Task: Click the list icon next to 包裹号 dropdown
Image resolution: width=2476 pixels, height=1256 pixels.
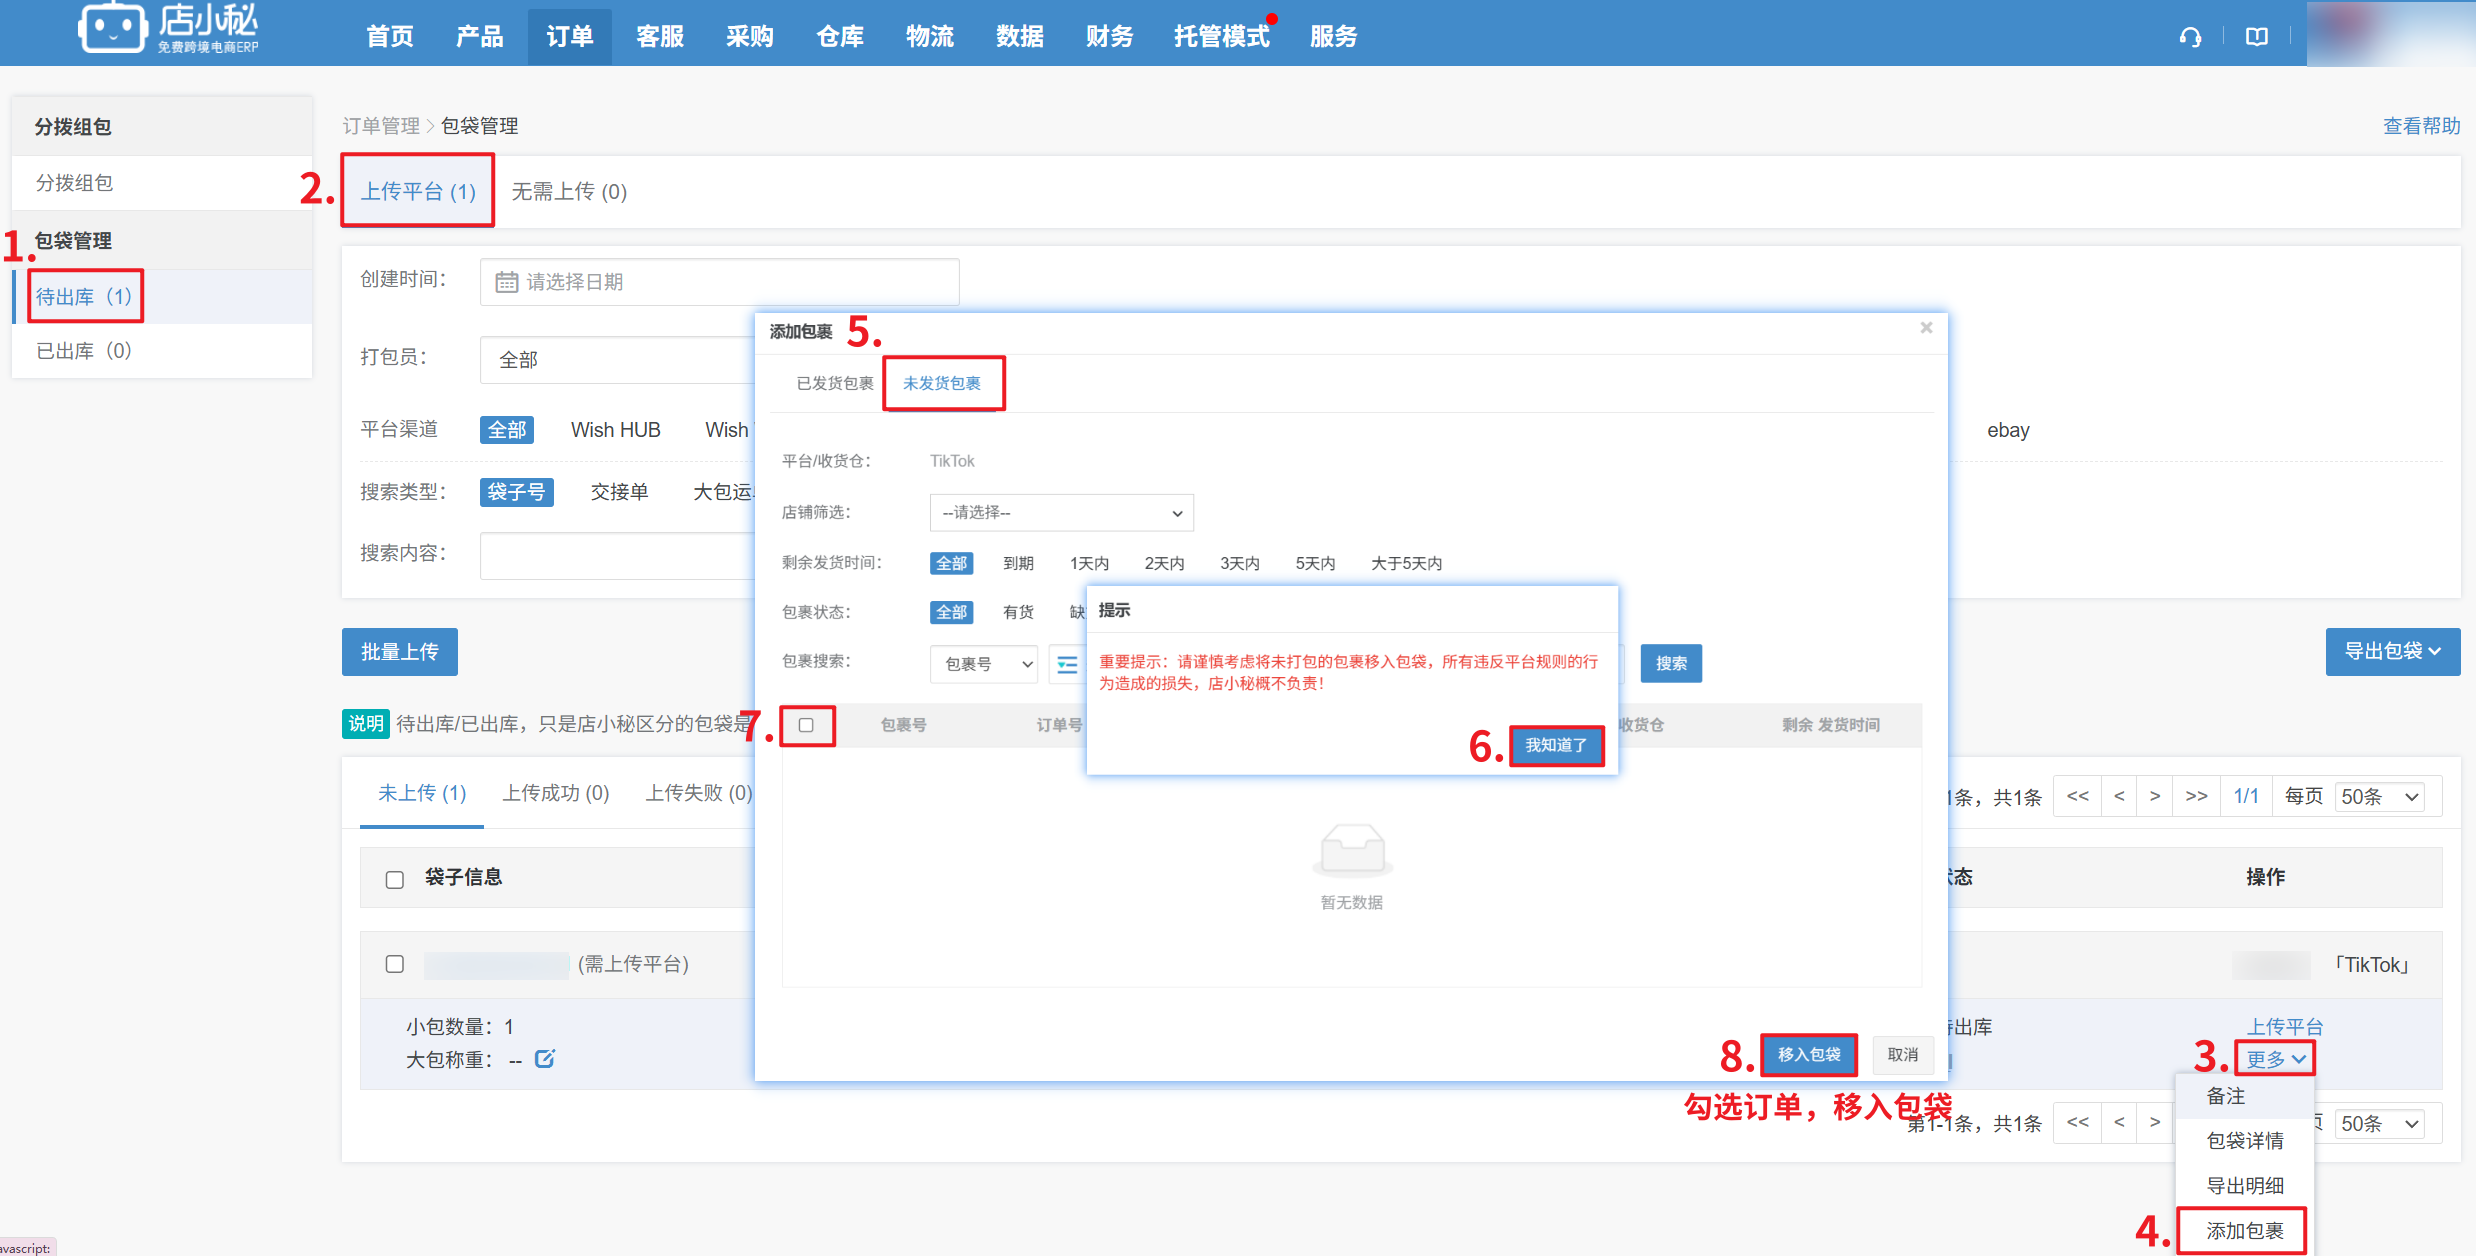Action: [1067, 664]
